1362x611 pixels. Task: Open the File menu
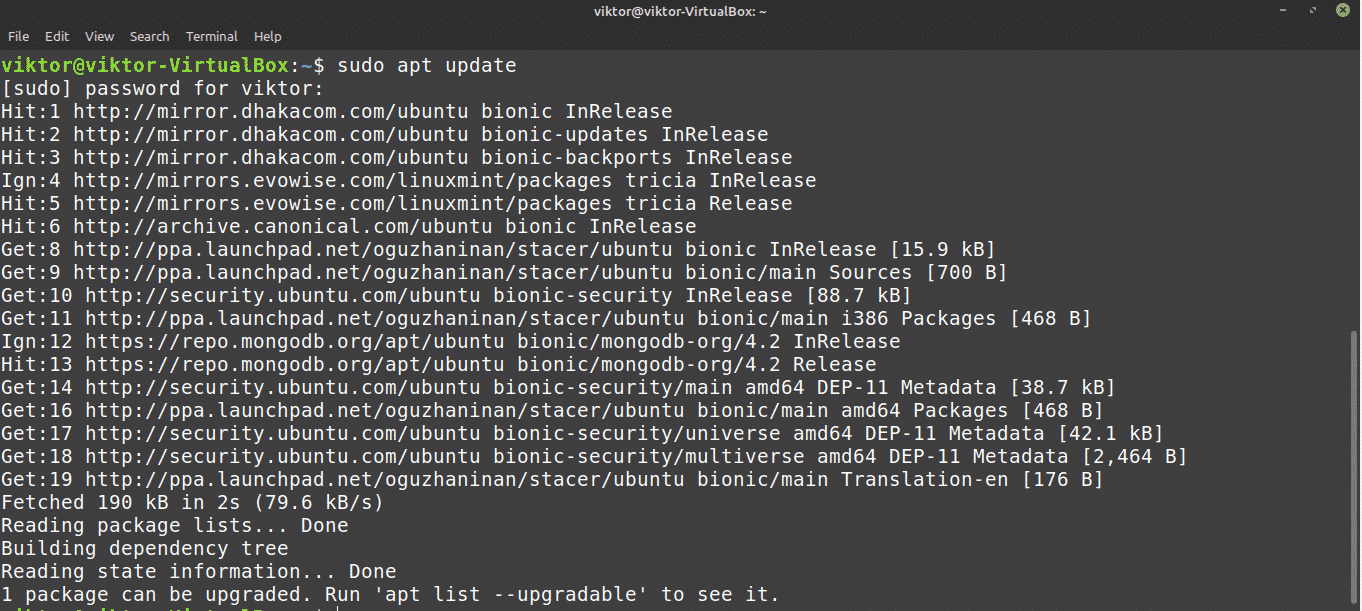click(18, 36)
